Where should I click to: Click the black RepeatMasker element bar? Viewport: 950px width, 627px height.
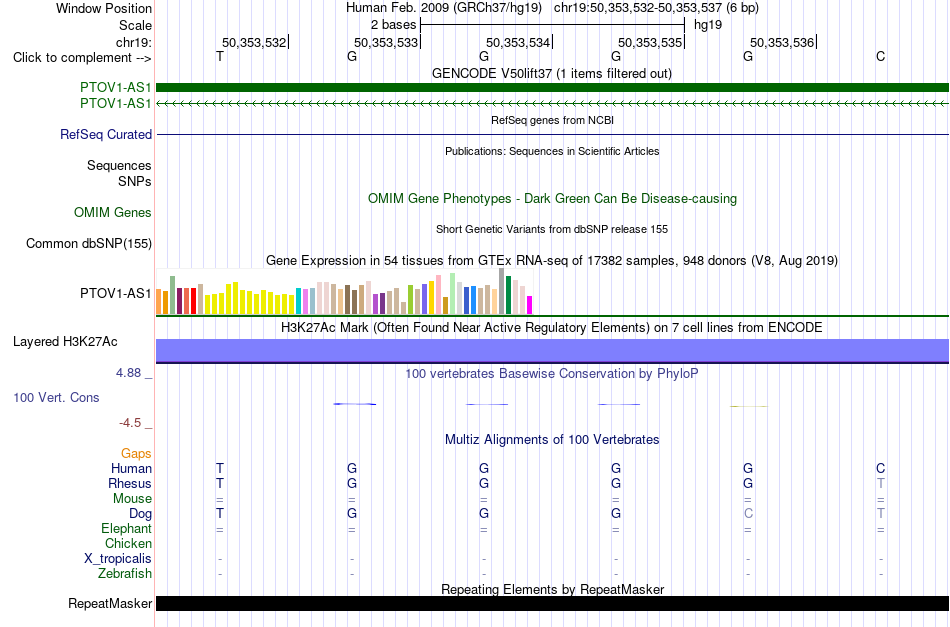(552, 603)
